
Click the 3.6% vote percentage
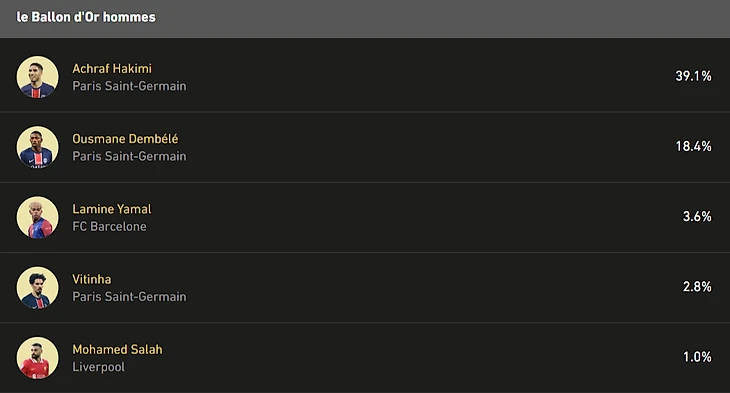point(697,217)
